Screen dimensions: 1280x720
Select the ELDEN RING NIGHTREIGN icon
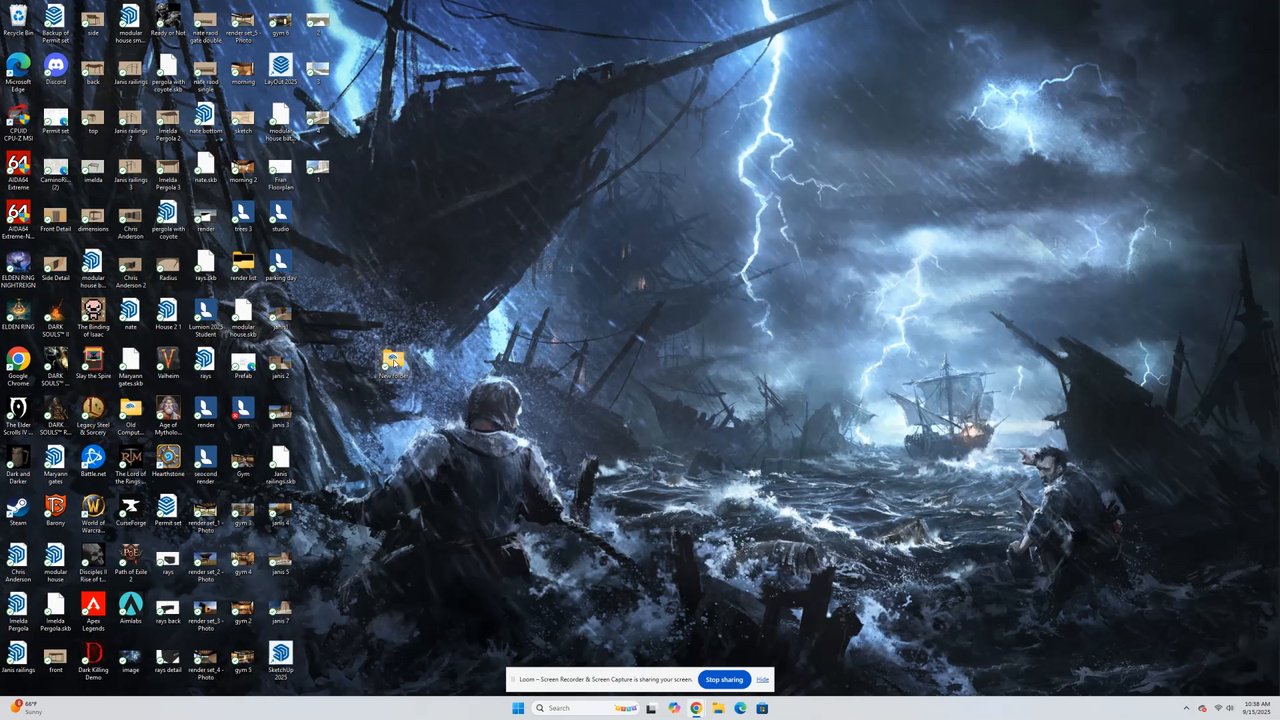18,270
